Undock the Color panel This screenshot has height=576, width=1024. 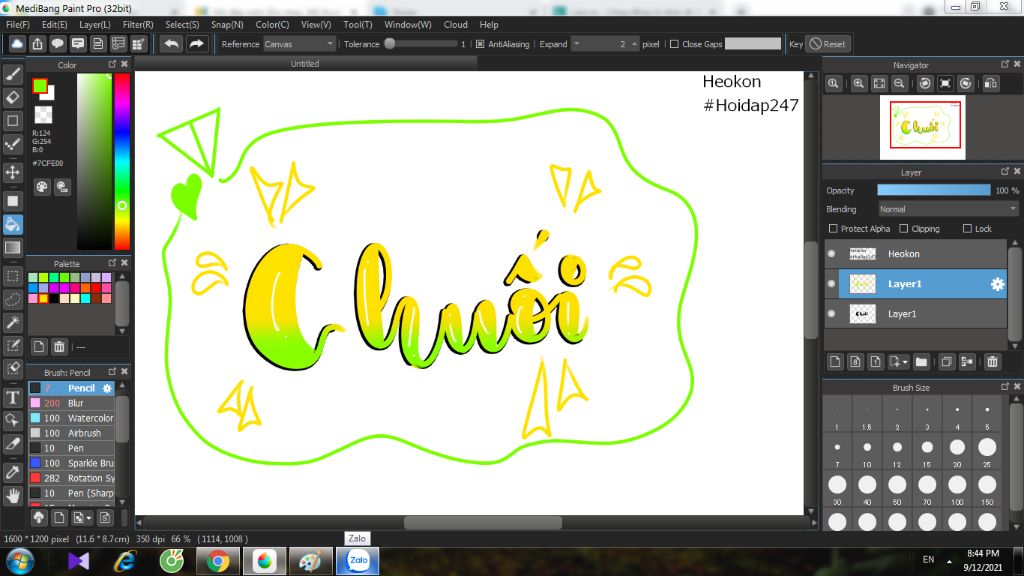tap(112, 64)
